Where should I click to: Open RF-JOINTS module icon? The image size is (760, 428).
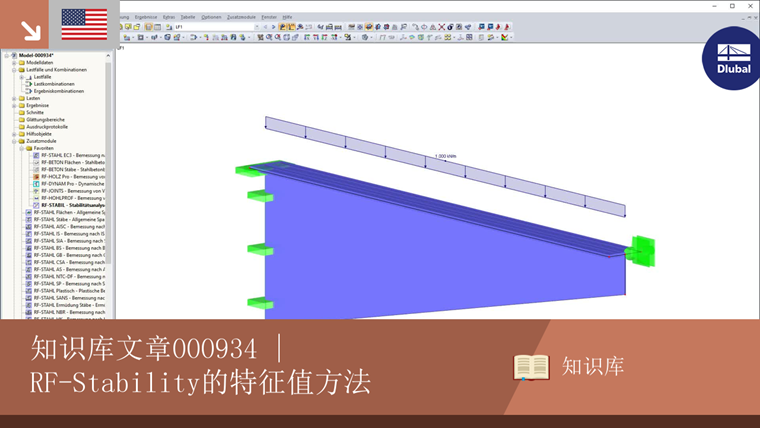click(36, 191)
